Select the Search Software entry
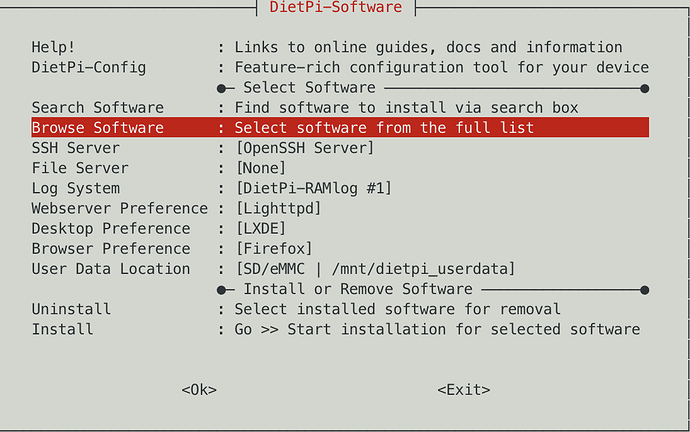 (97, 108)
